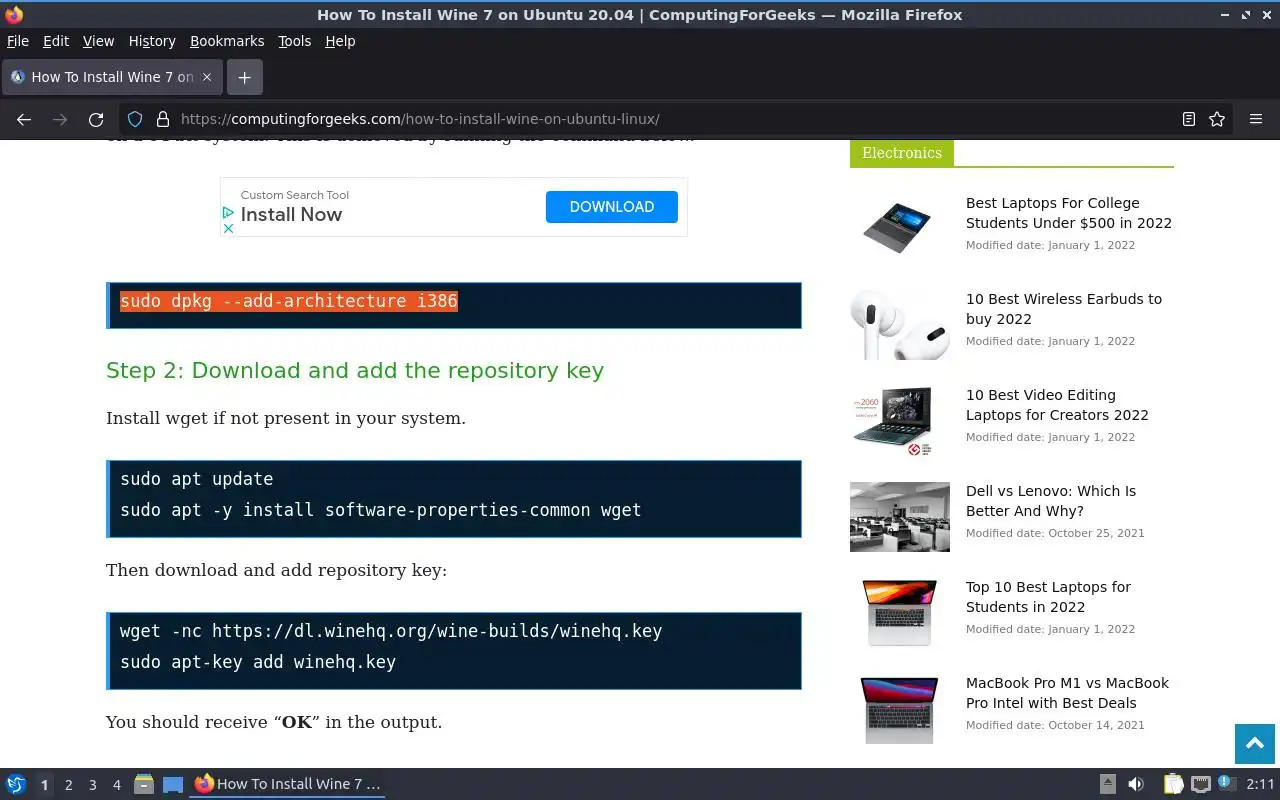
Task: Click the update notifier tray icon
Action: [x=1227, y=784]
